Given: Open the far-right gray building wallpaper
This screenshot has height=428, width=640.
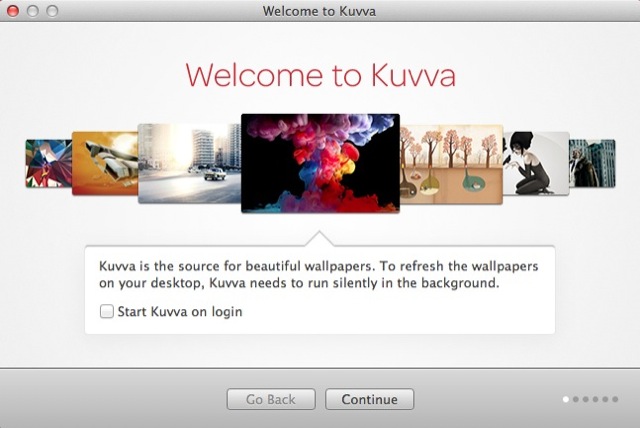Looking at the screenshot, I should tap(592, 163).
